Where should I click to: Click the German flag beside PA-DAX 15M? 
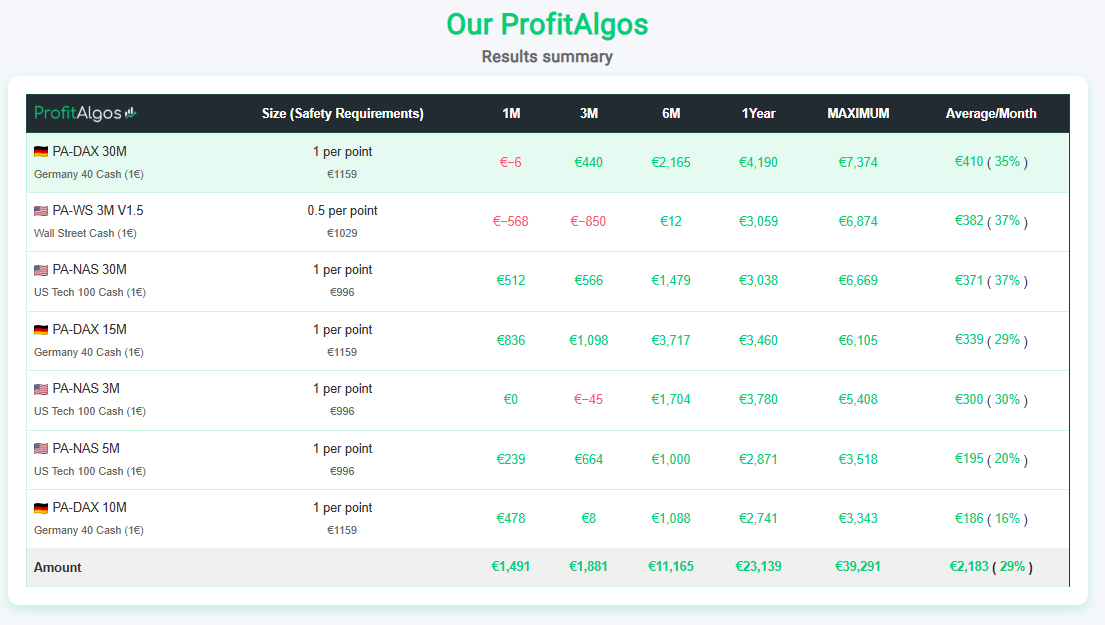[41, 330]
